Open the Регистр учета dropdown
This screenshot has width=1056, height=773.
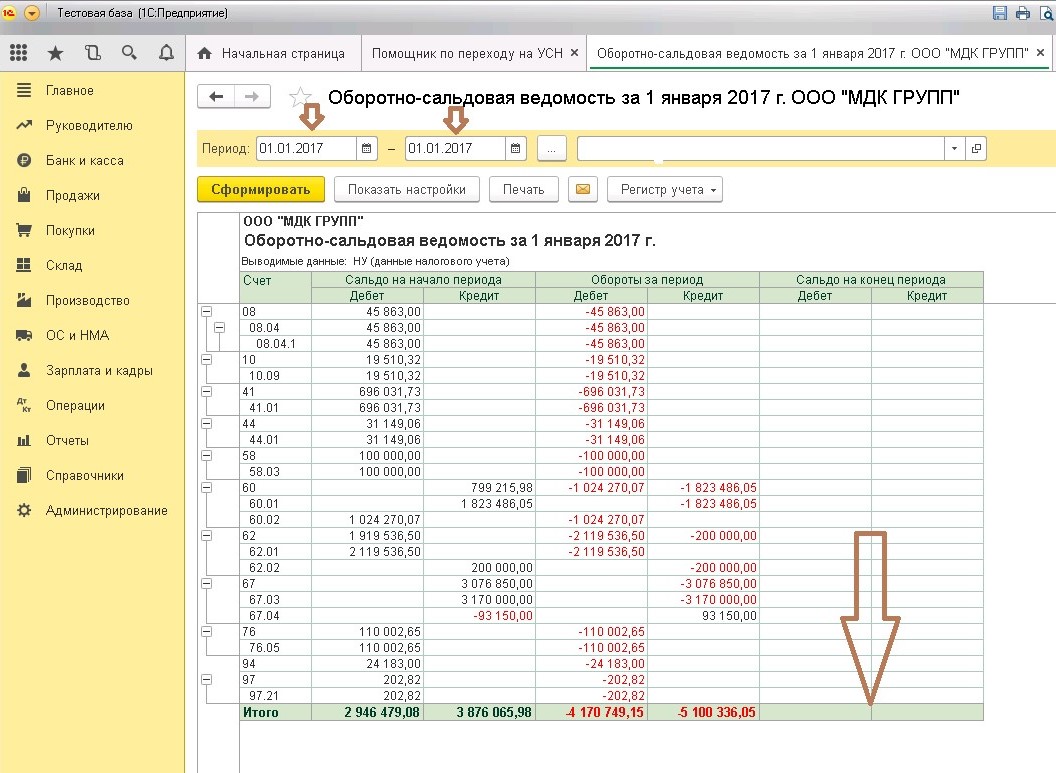665,189
